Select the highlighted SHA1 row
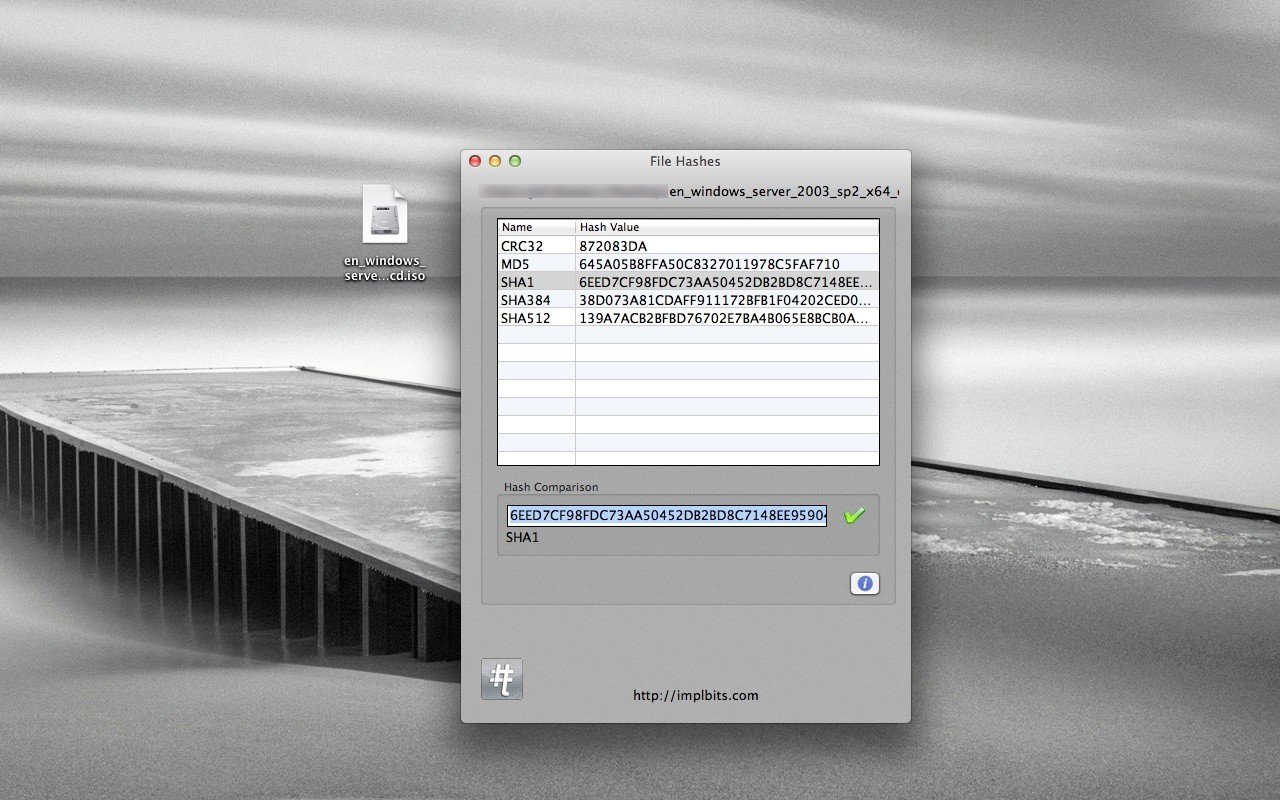 tap(688, 282)
